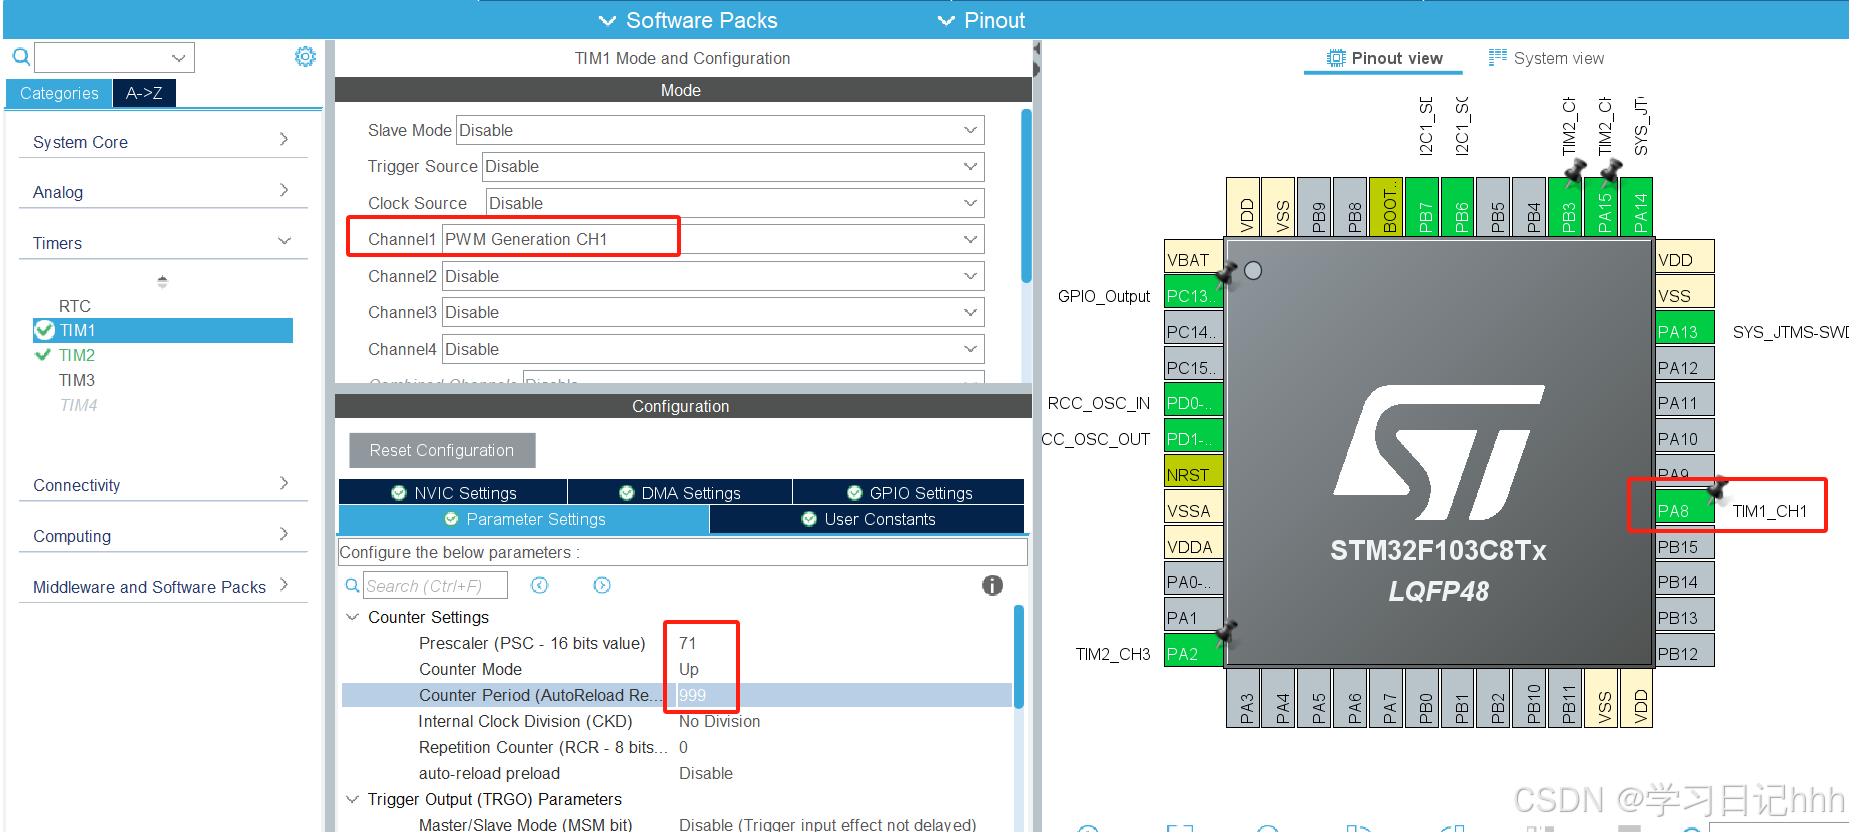Viewport: 1849px width, 832px height.
Task: Open the category search combo box
Action: coord(115,57)
